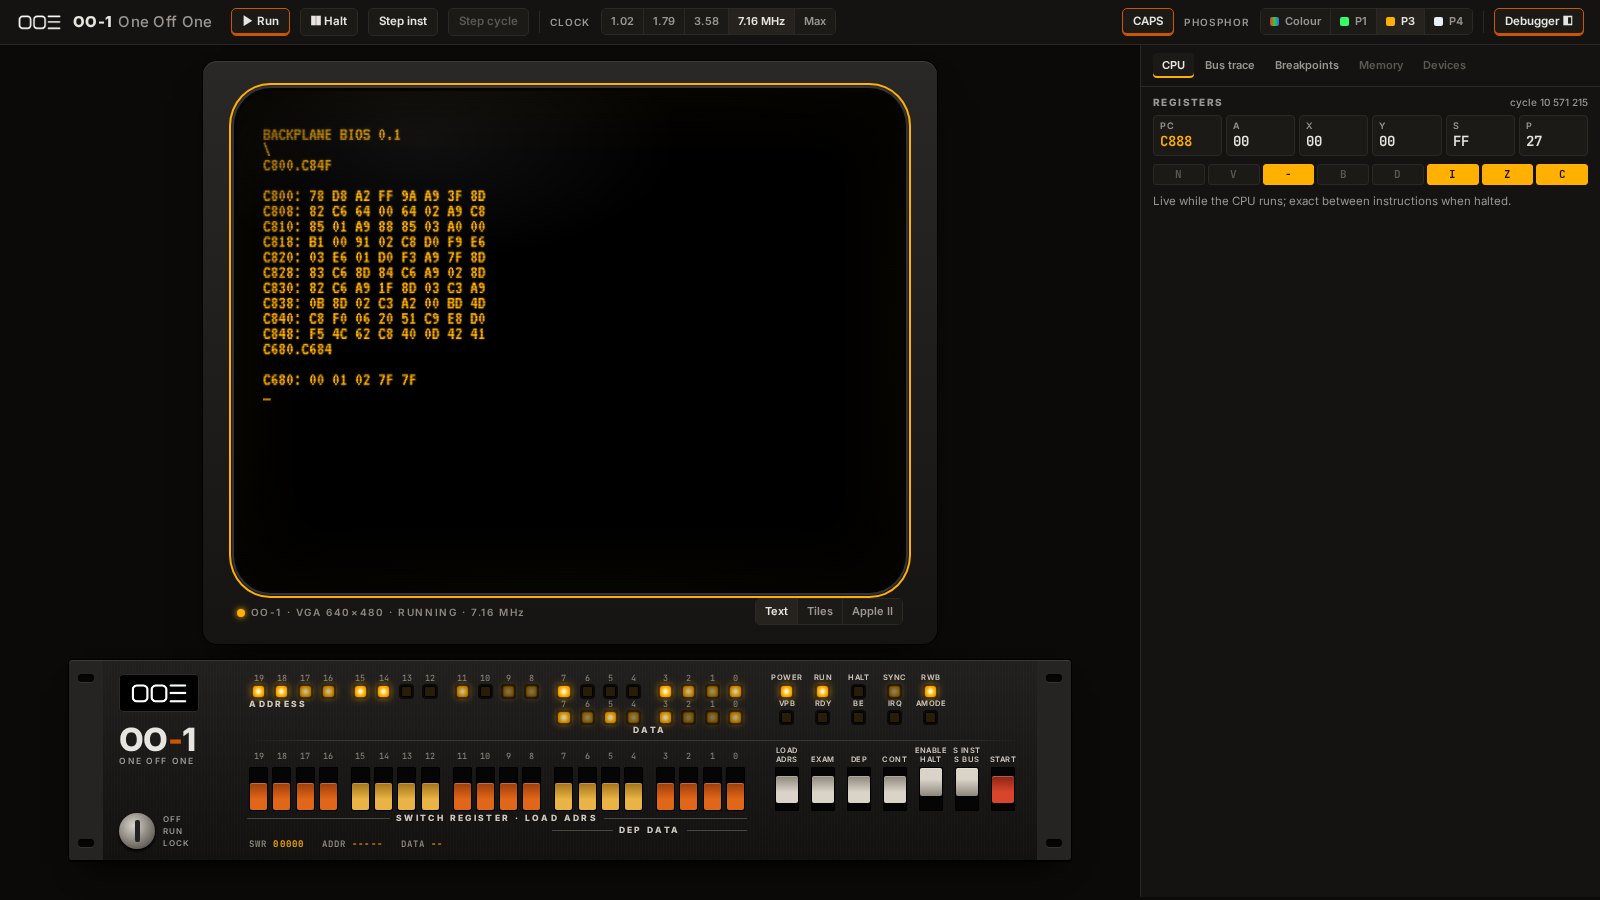This screenshot has width=1600, height=900.
Task: Click the BACKPLANE BIOS 0.1 screen text
Action: (331, 135)
